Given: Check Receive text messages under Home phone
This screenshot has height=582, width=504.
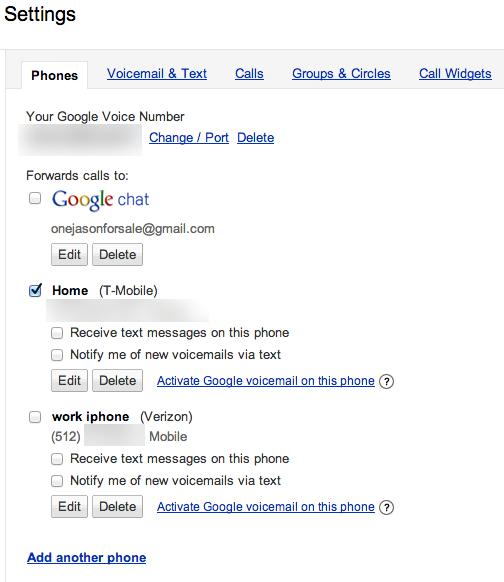Looking at the screenshot, I should [57, 333].
